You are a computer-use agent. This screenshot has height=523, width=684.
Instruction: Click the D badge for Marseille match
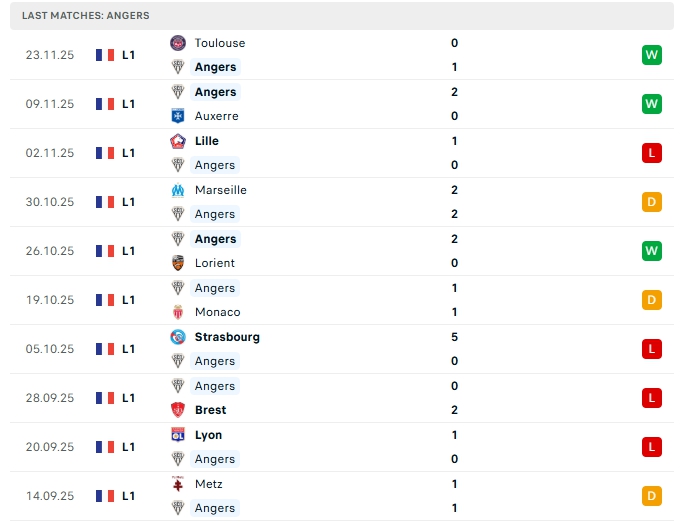652,202
